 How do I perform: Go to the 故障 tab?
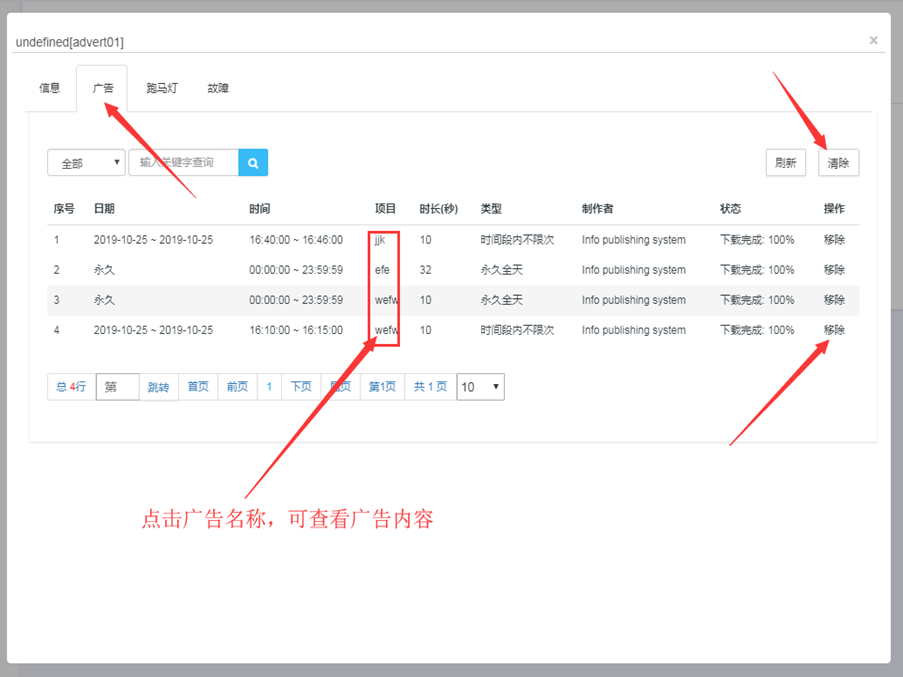point(218,88)
